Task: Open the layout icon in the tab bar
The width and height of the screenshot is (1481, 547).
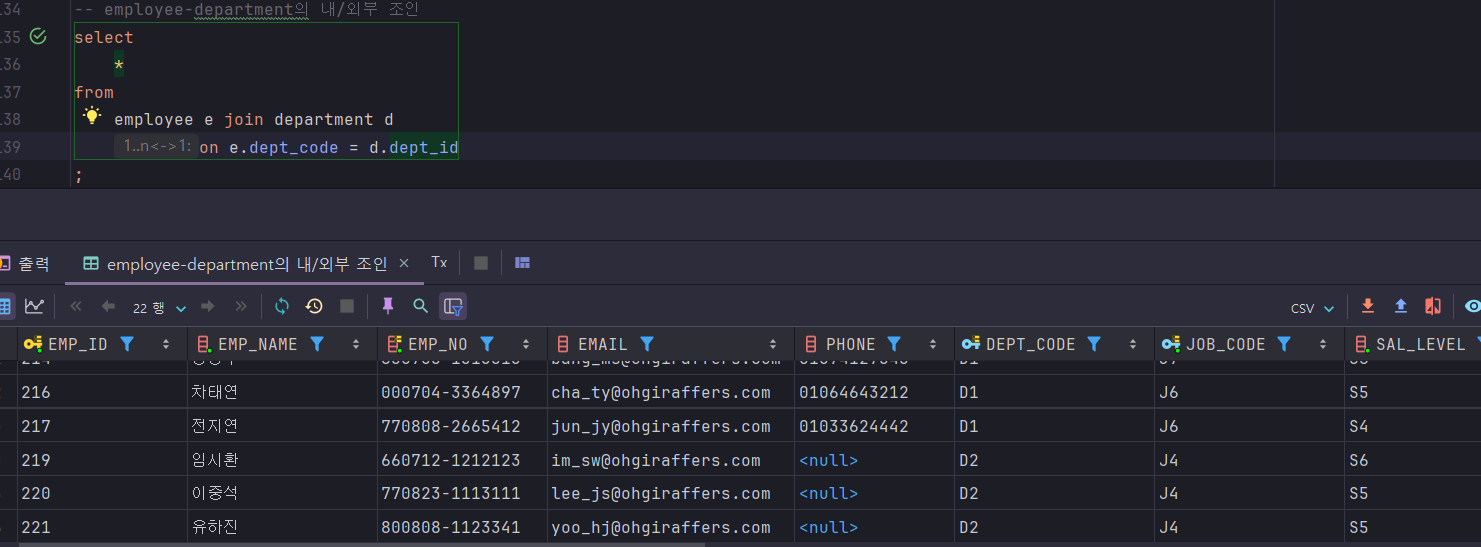Action: [522, 263]
